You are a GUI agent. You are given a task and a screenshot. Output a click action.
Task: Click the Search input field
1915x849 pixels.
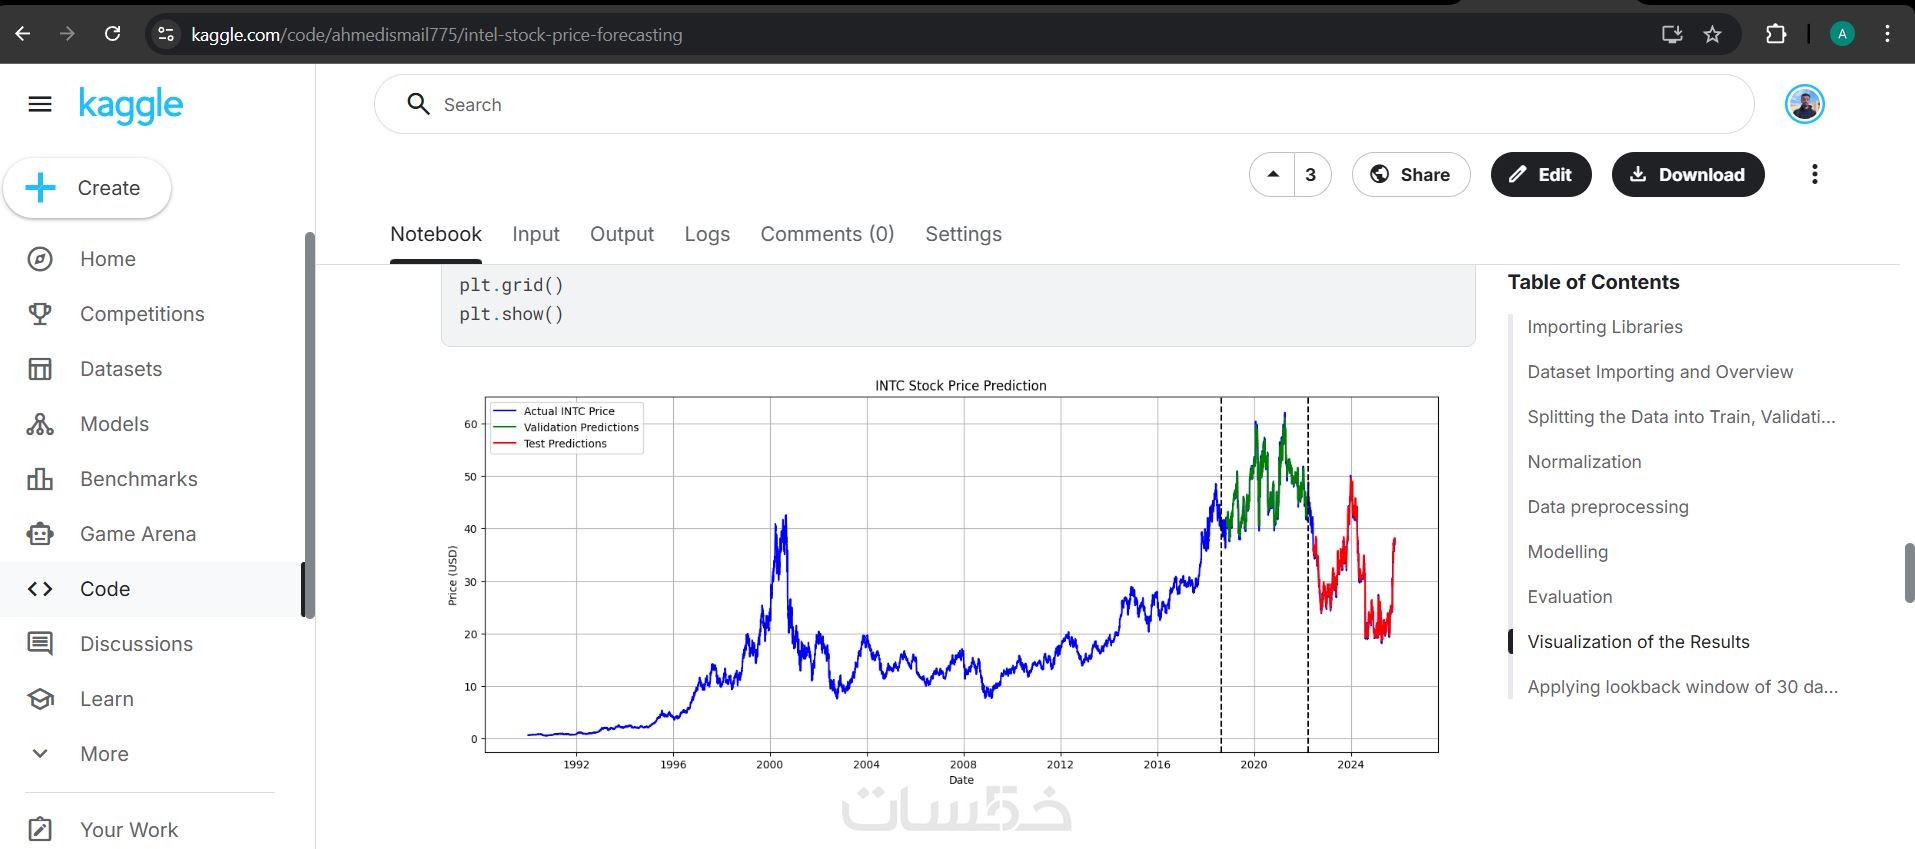click(1064, 104)
